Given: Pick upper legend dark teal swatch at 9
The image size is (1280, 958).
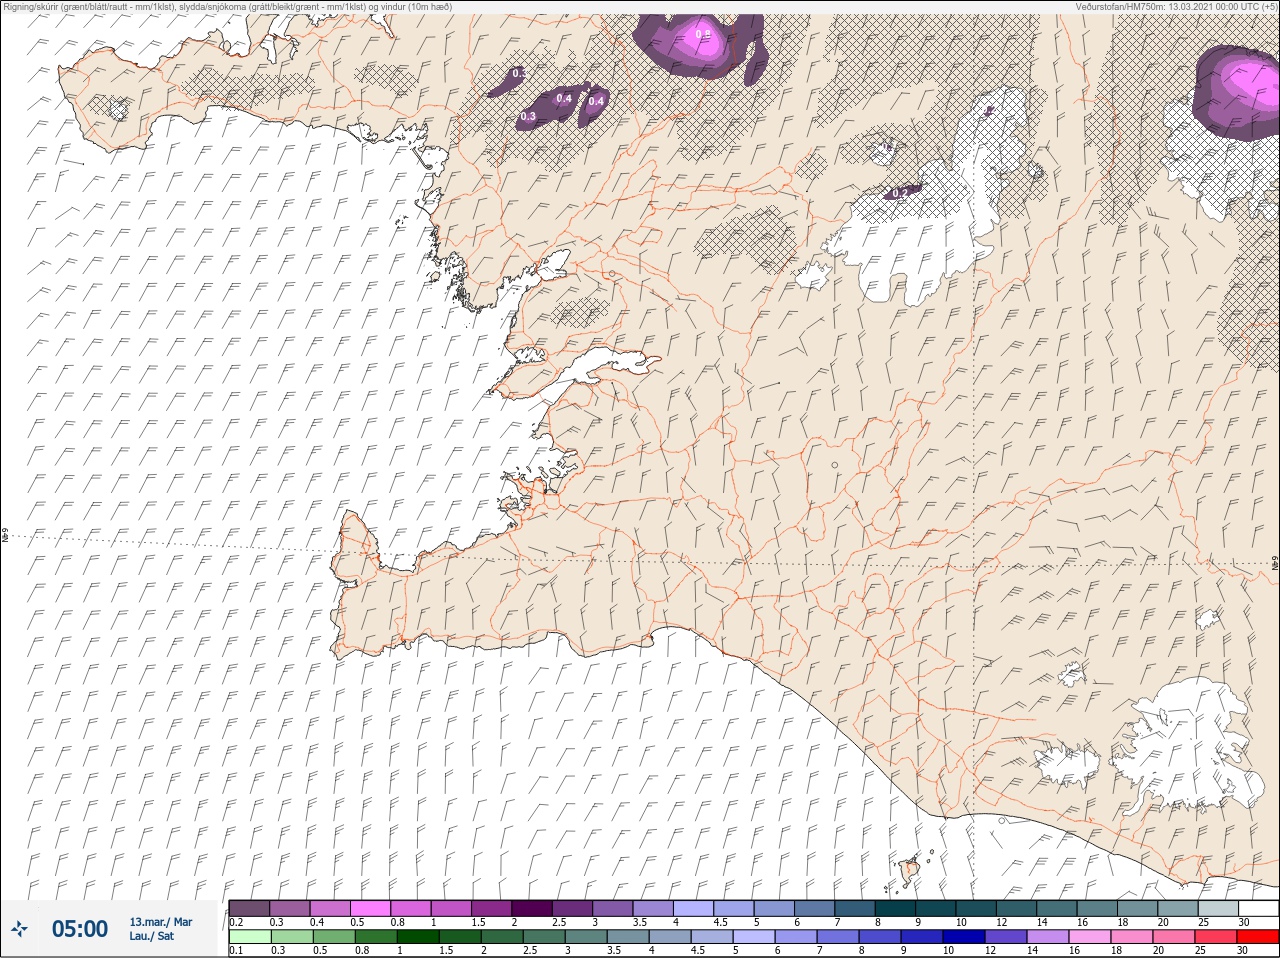Looking at the screenshot, I should (x=936, y=908).
